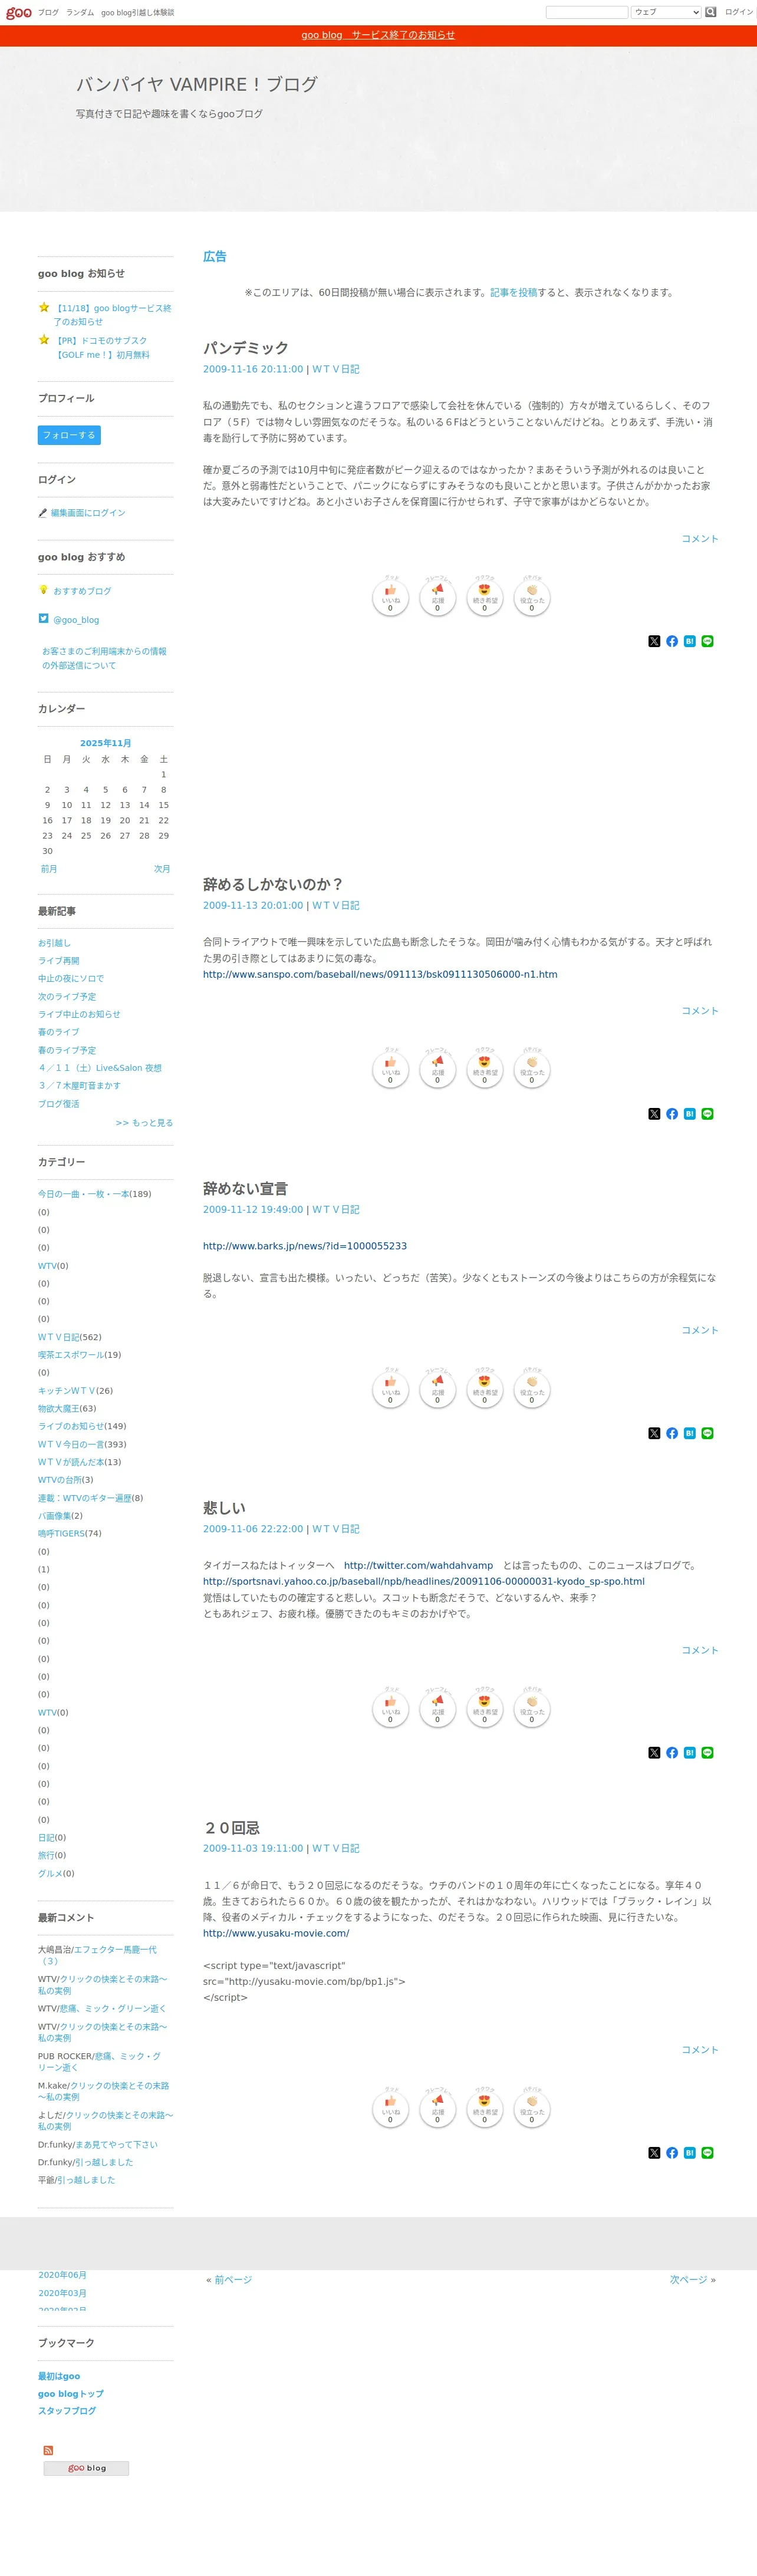Open the パンデミック post title
This screenshot has height=2576, width=757.
click(246, 347)
